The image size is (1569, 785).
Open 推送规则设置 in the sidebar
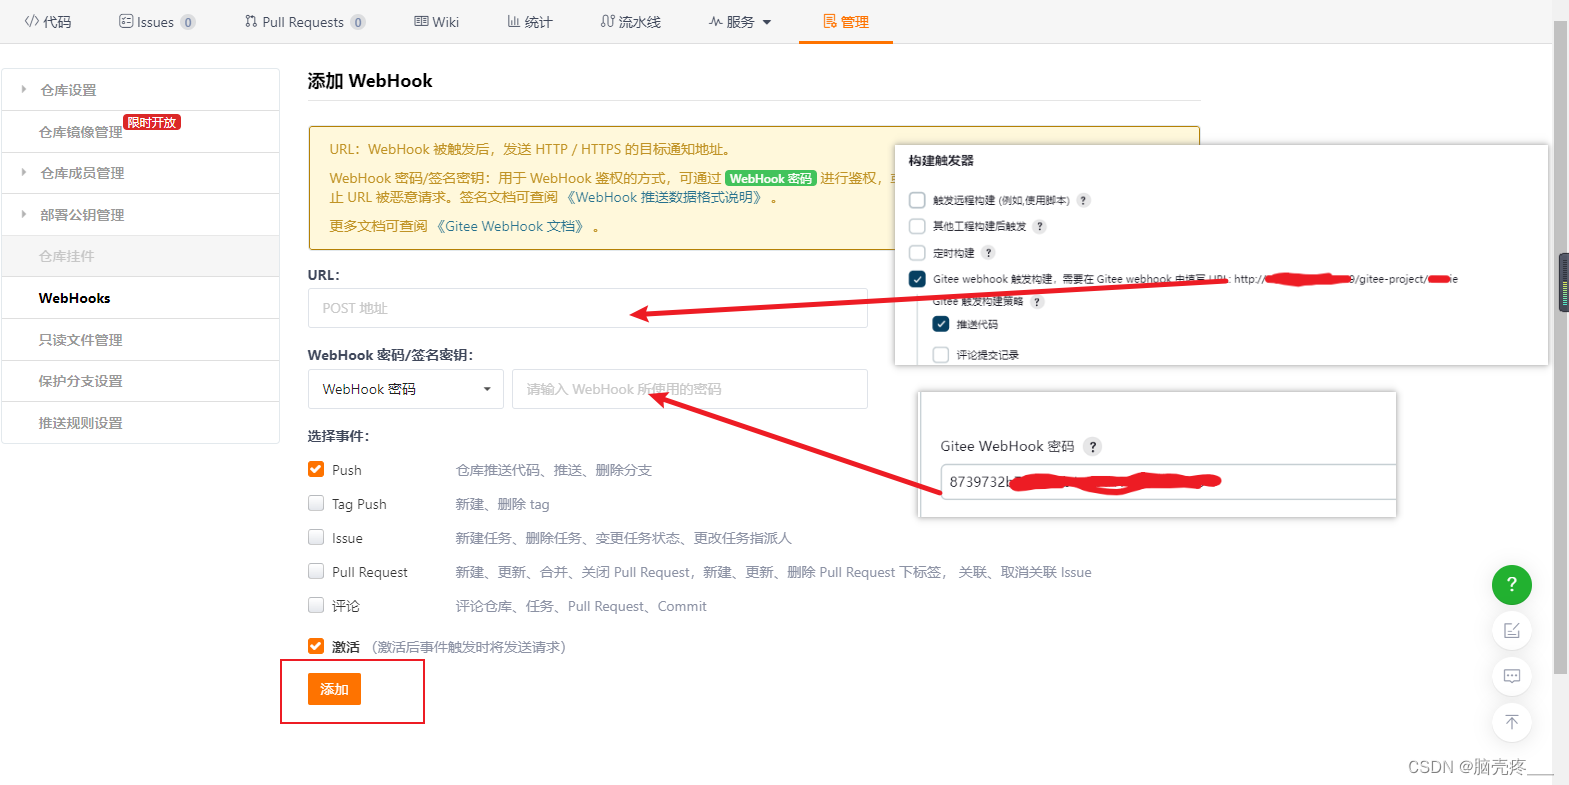140,423
